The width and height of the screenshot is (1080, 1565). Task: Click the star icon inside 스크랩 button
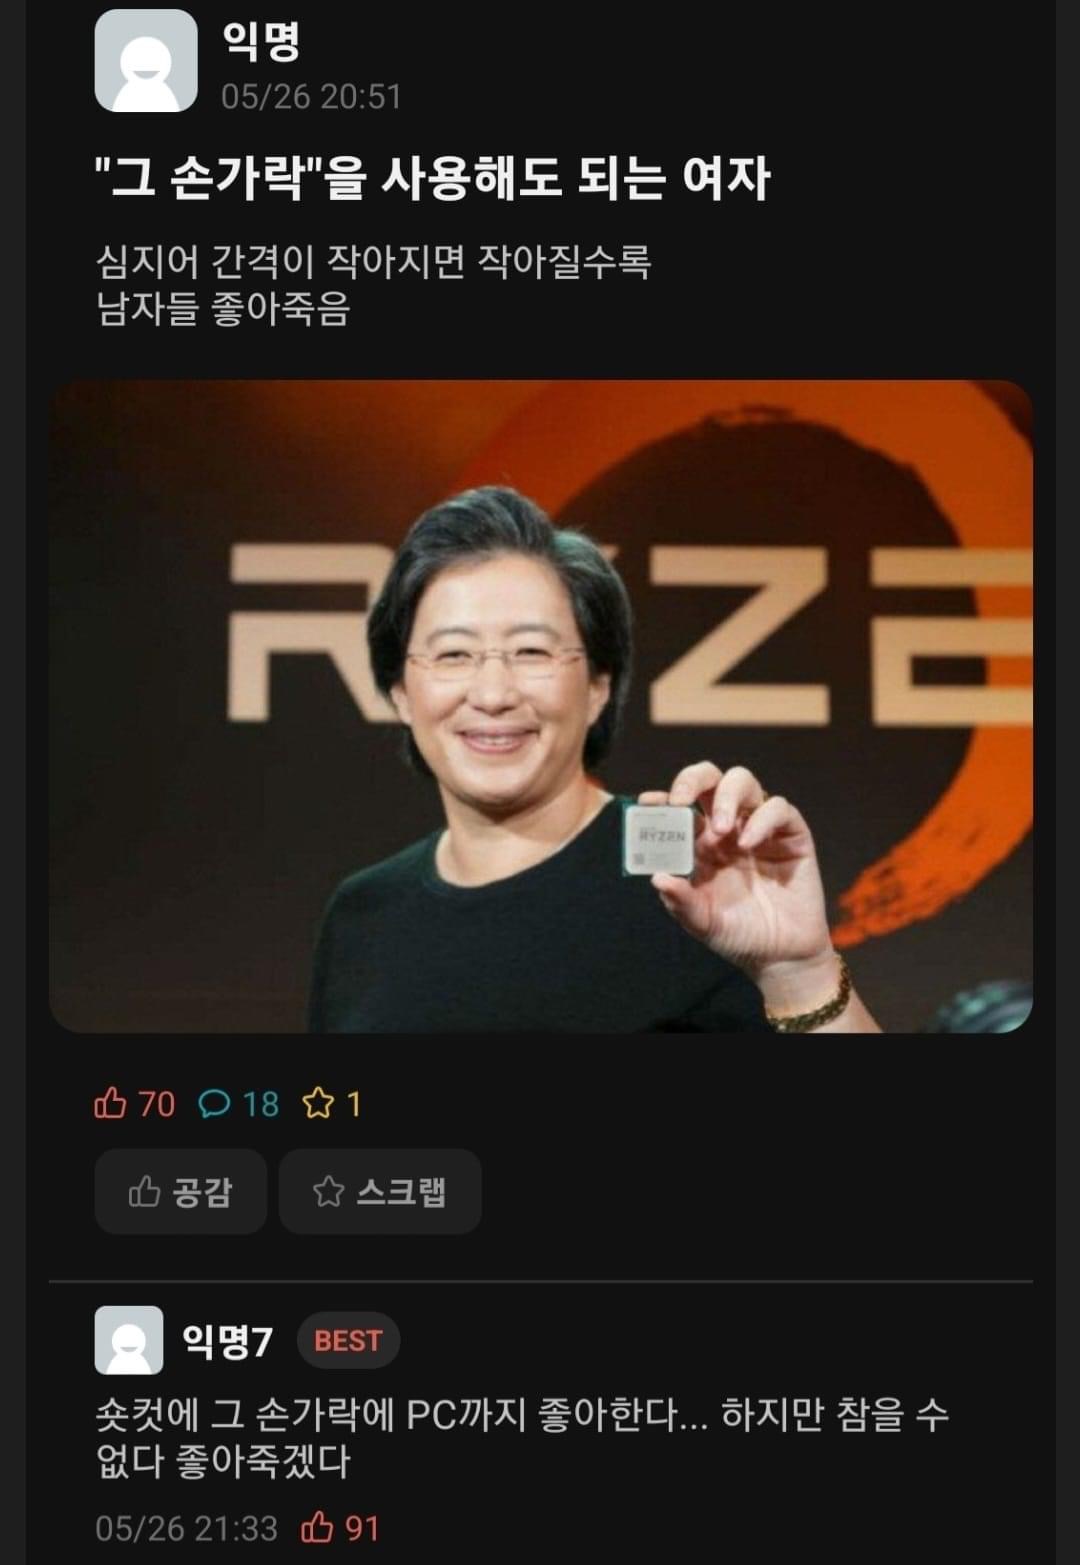click(x=328, y=1191)
